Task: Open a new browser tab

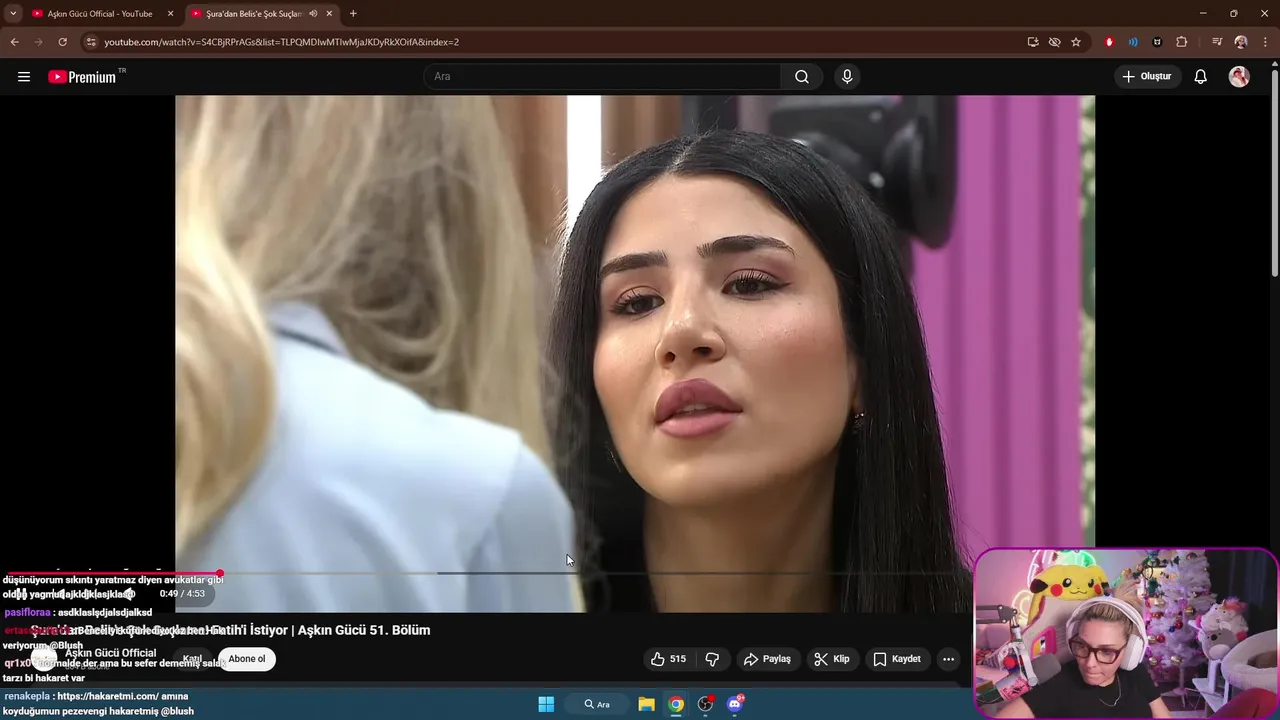Action: pyautogui.click(x=353, y=14)
